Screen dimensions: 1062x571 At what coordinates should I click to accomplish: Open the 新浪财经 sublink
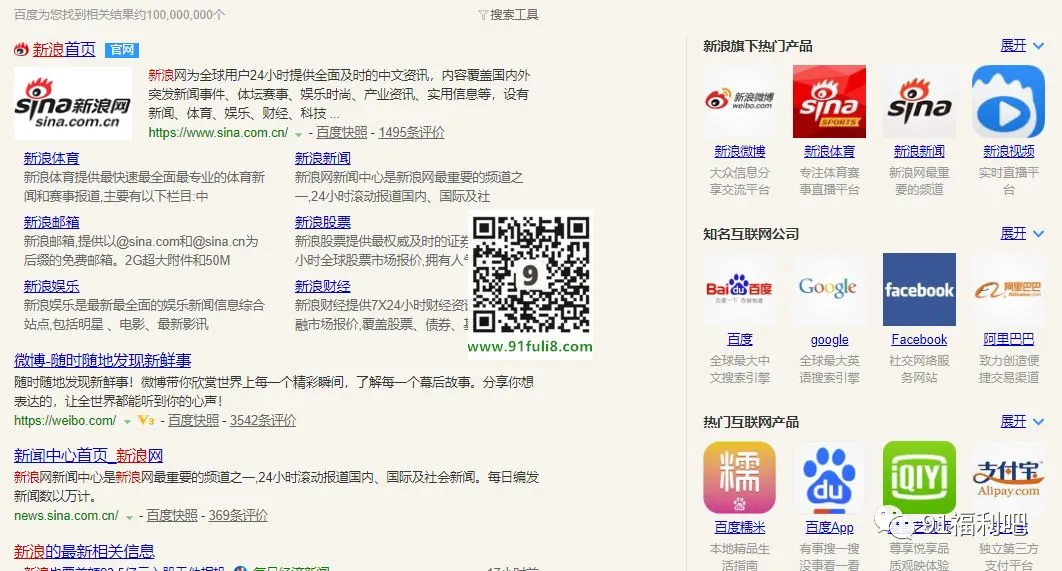pos(322,286)
